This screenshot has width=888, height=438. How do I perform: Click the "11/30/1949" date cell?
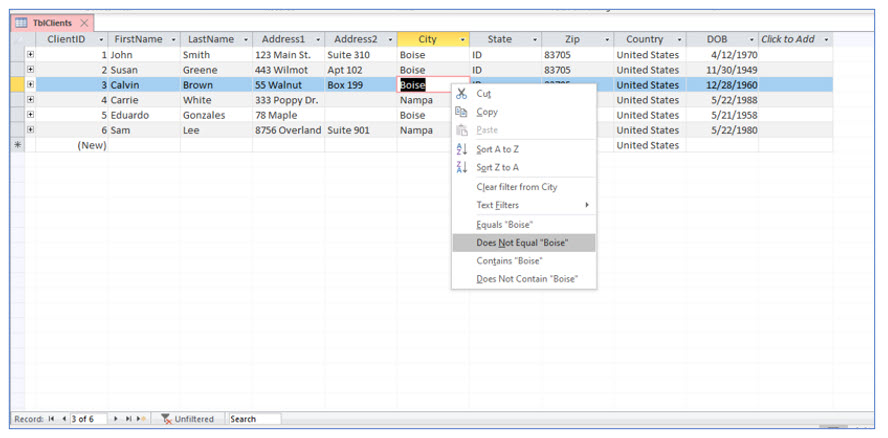tap(722, 70)
